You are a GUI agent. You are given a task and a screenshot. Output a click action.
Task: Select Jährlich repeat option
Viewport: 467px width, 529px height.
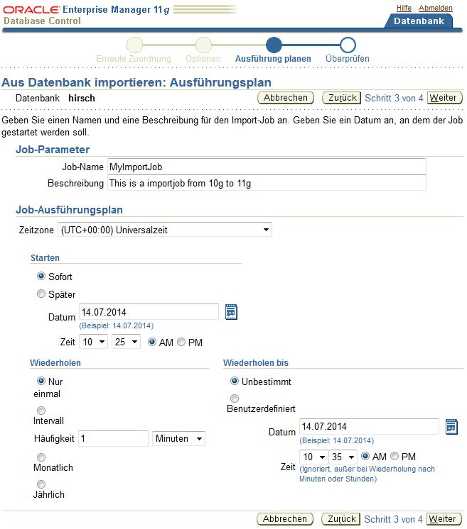(41, 484)
